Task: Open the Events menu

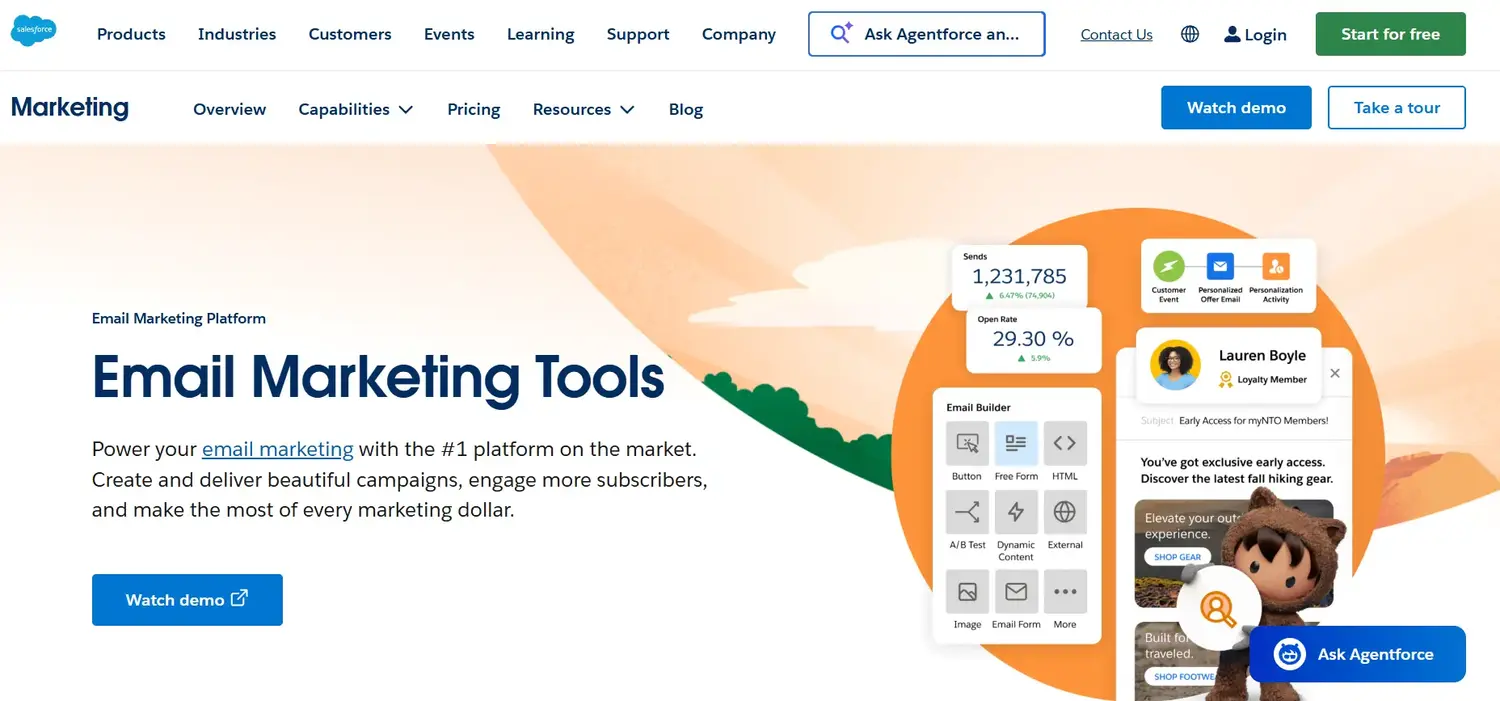Action: pos(449,34)
